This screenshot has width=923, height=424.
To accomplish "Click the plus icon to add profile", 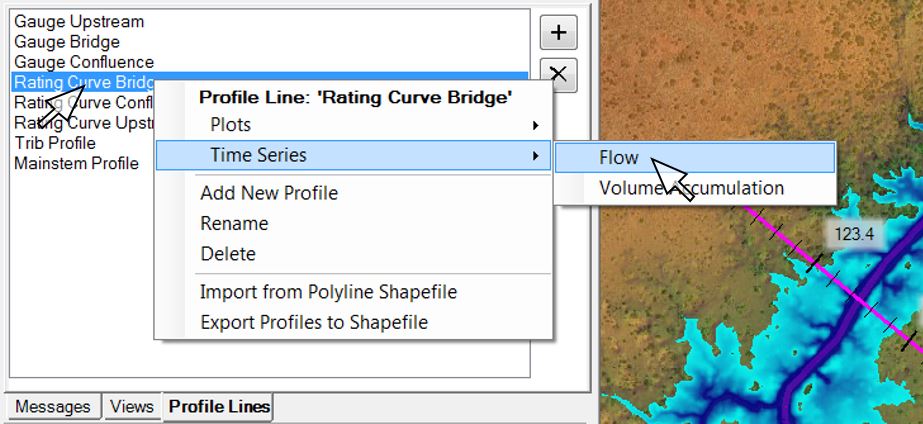I will pos(558,32).
